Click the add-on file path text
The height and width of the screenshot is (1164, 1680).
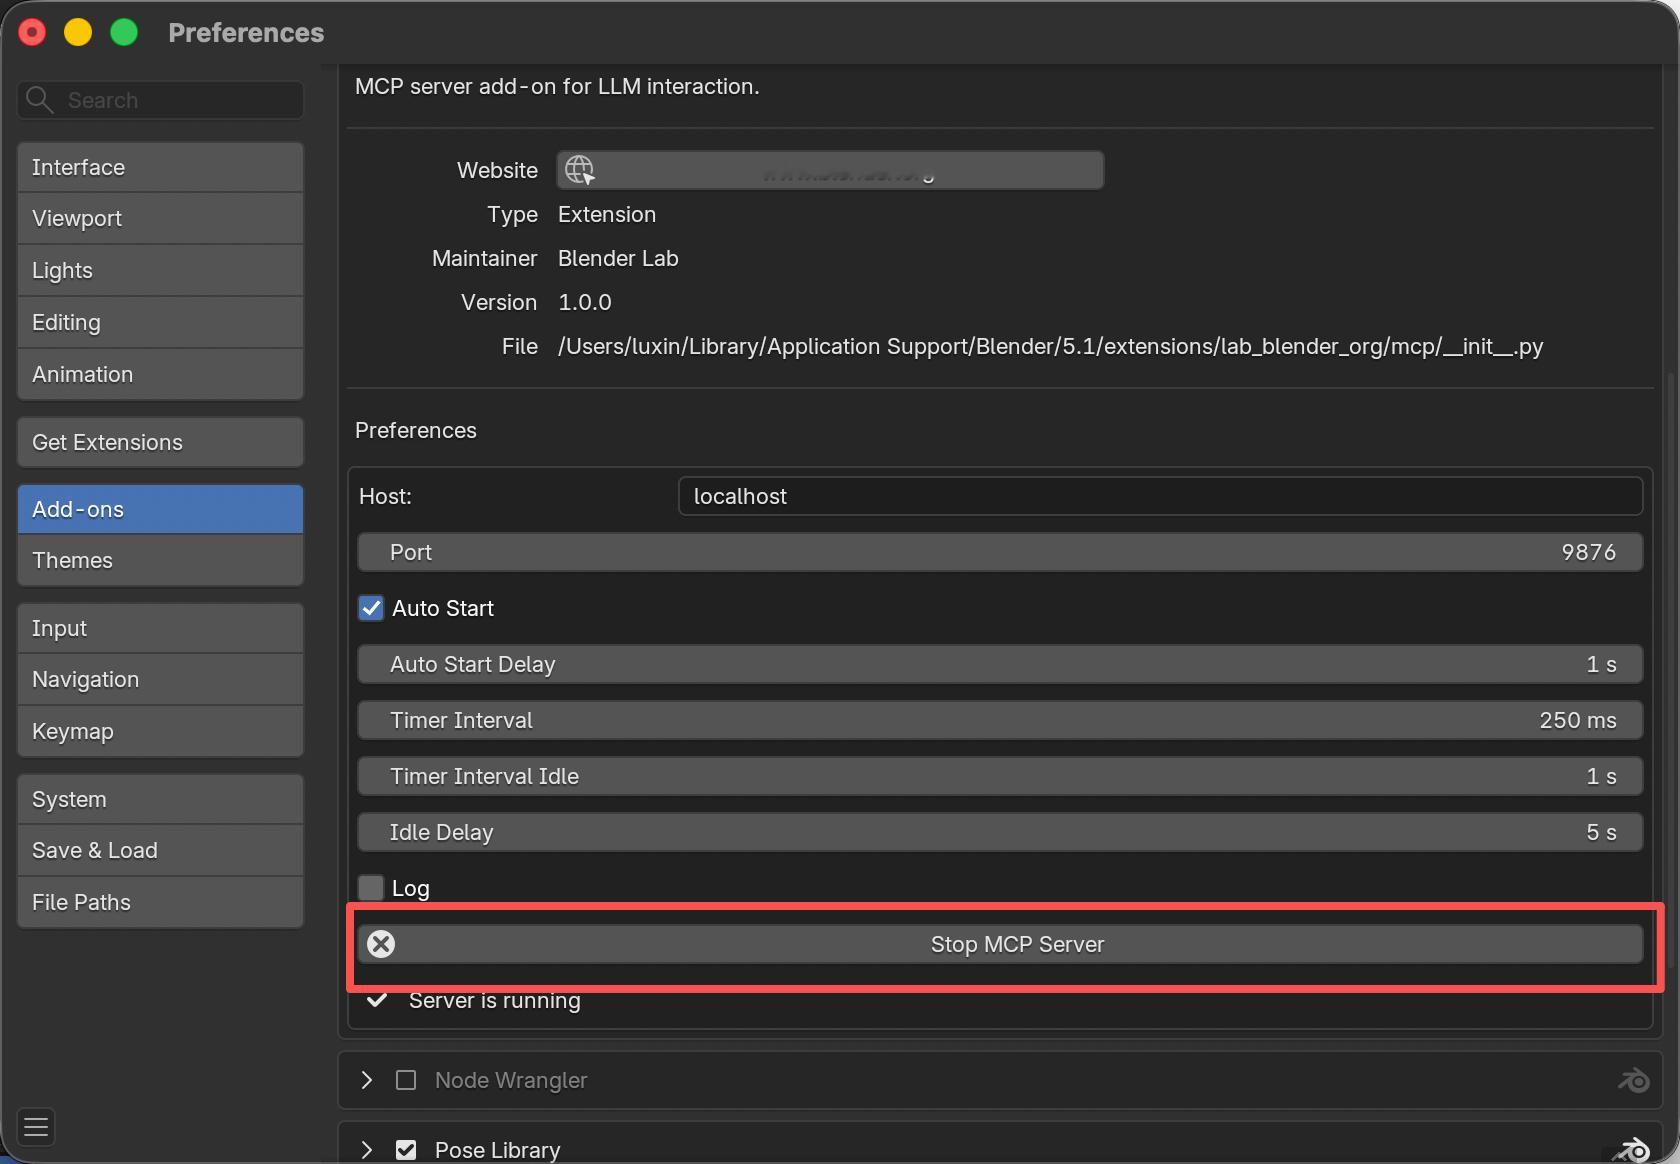(1050, 346)
